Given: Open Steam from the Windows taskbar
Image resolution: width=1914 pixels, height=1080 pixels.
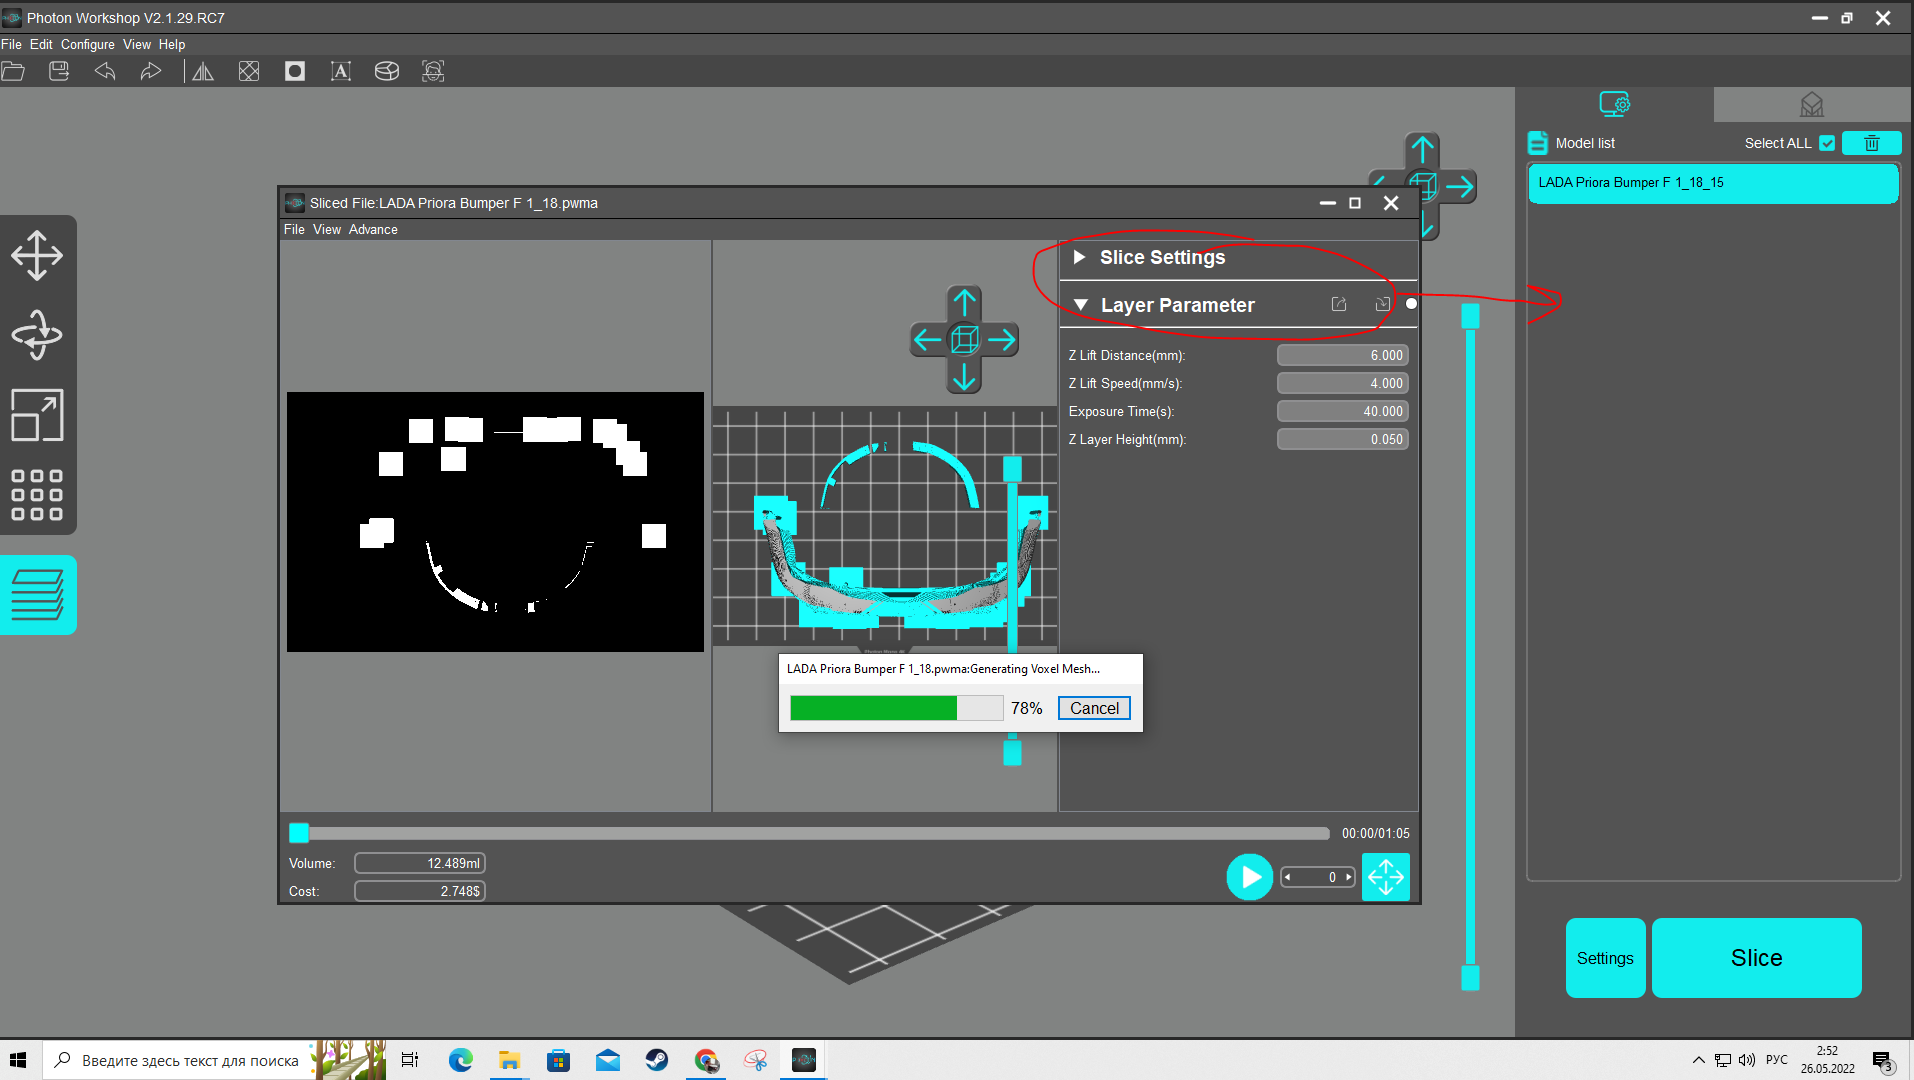Looking at the screenshot, I should (657, 1060).
